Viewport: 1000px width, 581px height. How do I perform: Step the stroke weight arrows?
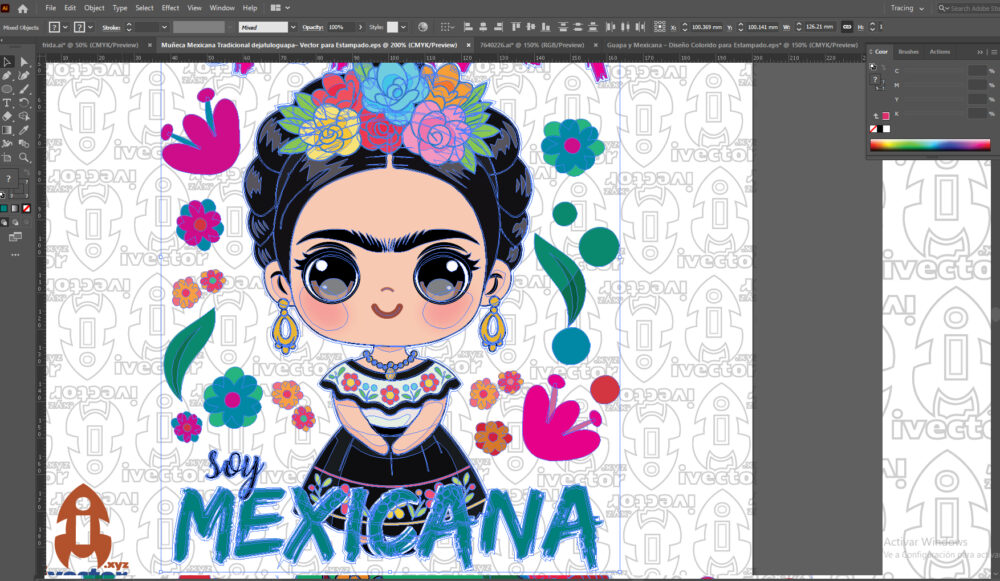pyautogui.click(x=129, y=27)
